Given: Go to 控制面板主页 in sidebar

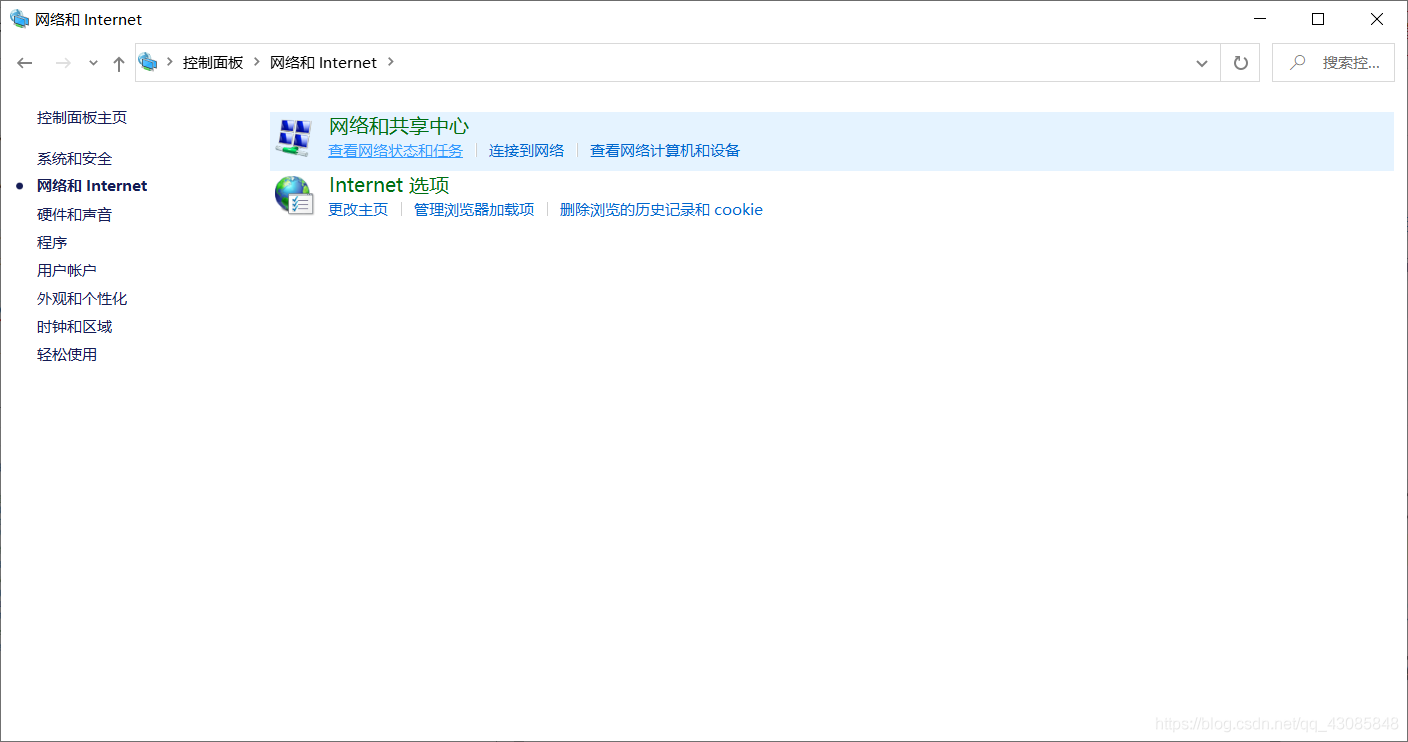Looking at the screenshot, I should 82,118.
